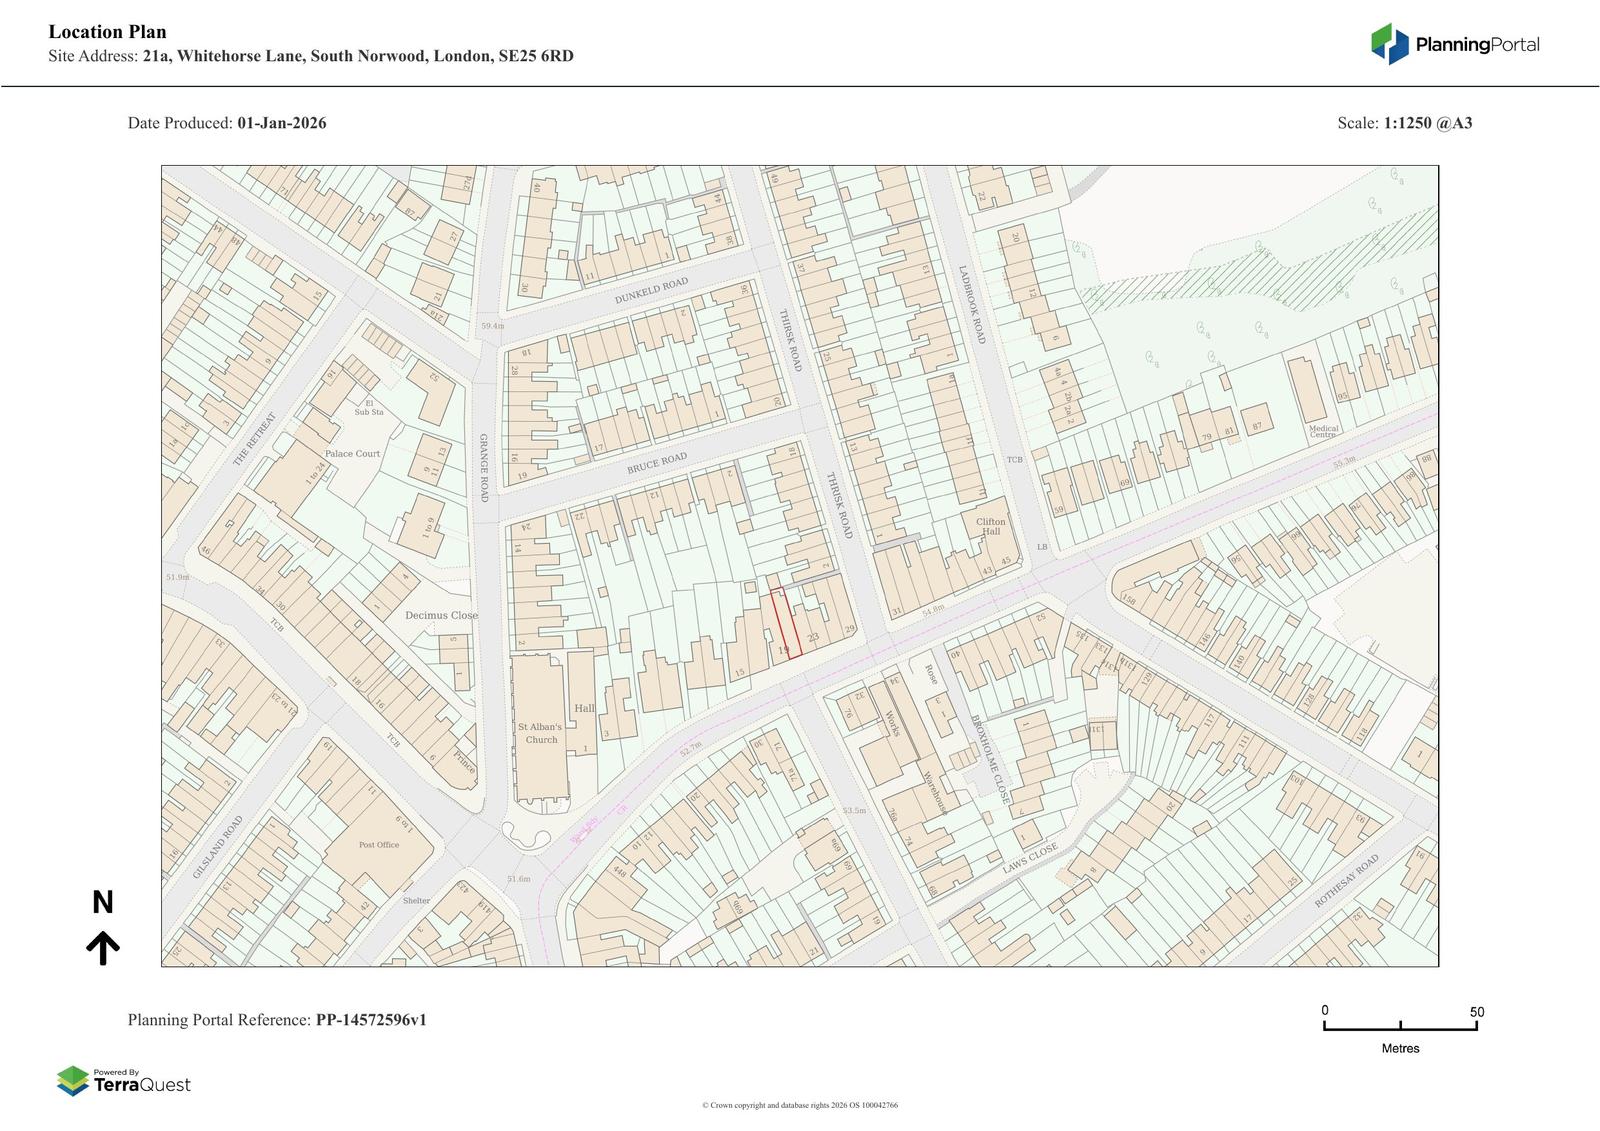This screenshot has height=1131, width=1600.
Task: Click the TerraQuest logo icon
Action: pyautogui.click(x=73, y=1081)
